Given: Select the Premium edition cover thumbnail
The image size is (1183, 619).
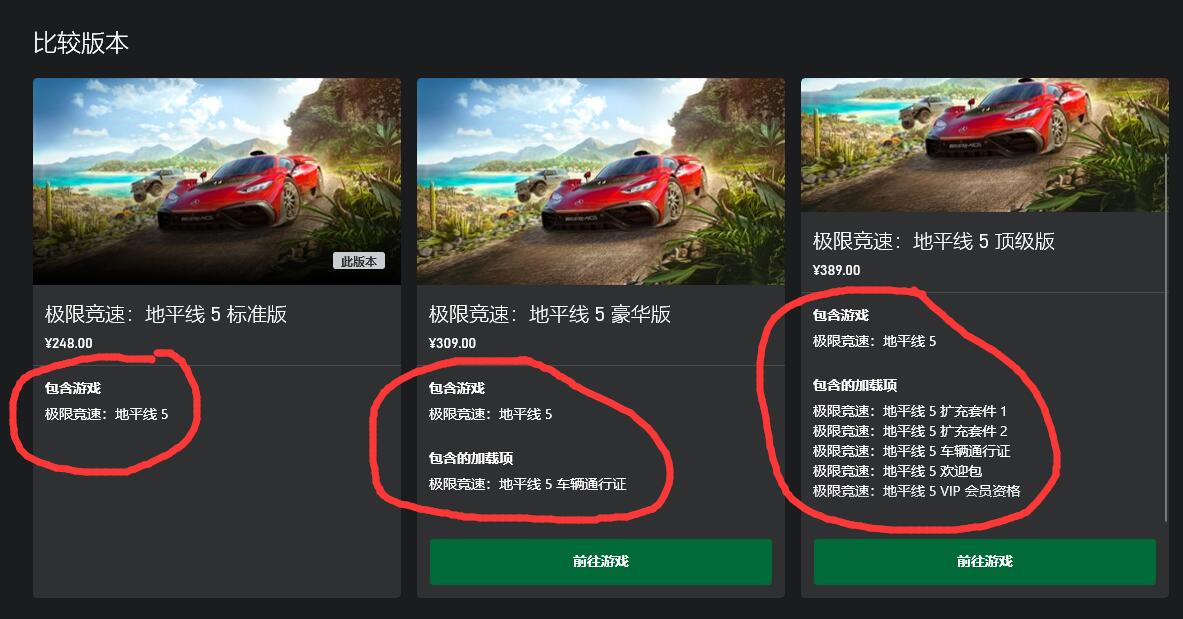Looking at the screenshot, I should [985, 145].
